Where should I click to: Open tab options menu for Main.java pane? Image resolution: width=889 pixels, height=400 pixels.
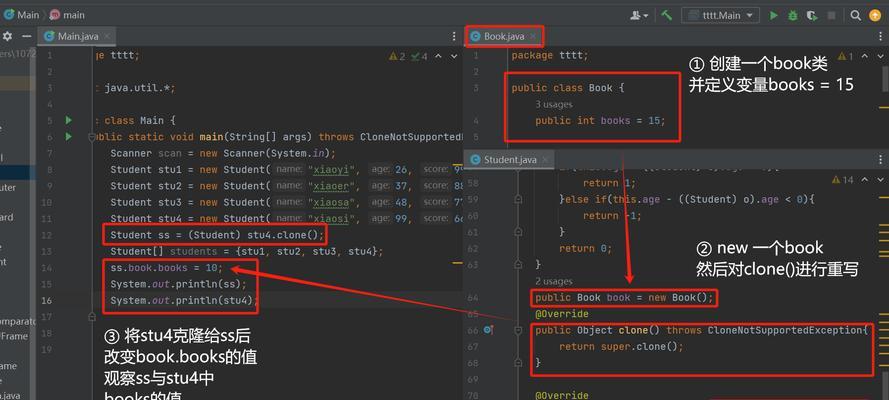tap(454, 36)
